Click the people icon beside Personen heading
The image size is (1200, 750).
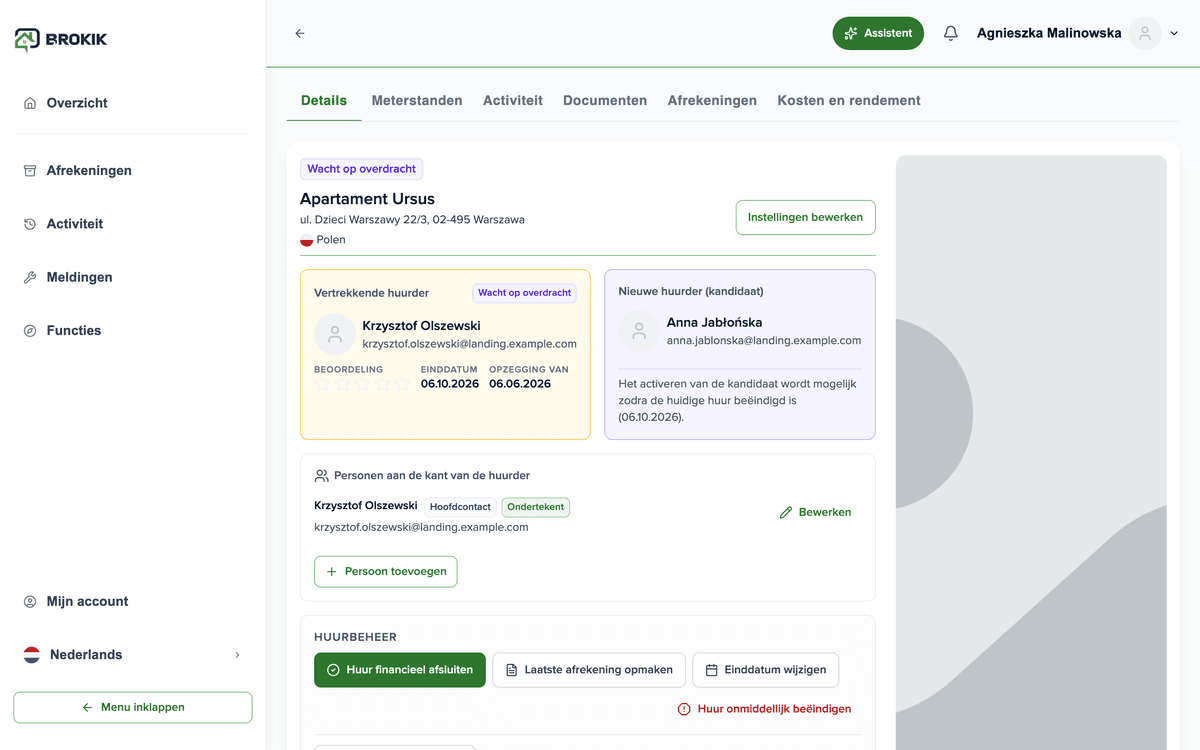click(321, 476)
